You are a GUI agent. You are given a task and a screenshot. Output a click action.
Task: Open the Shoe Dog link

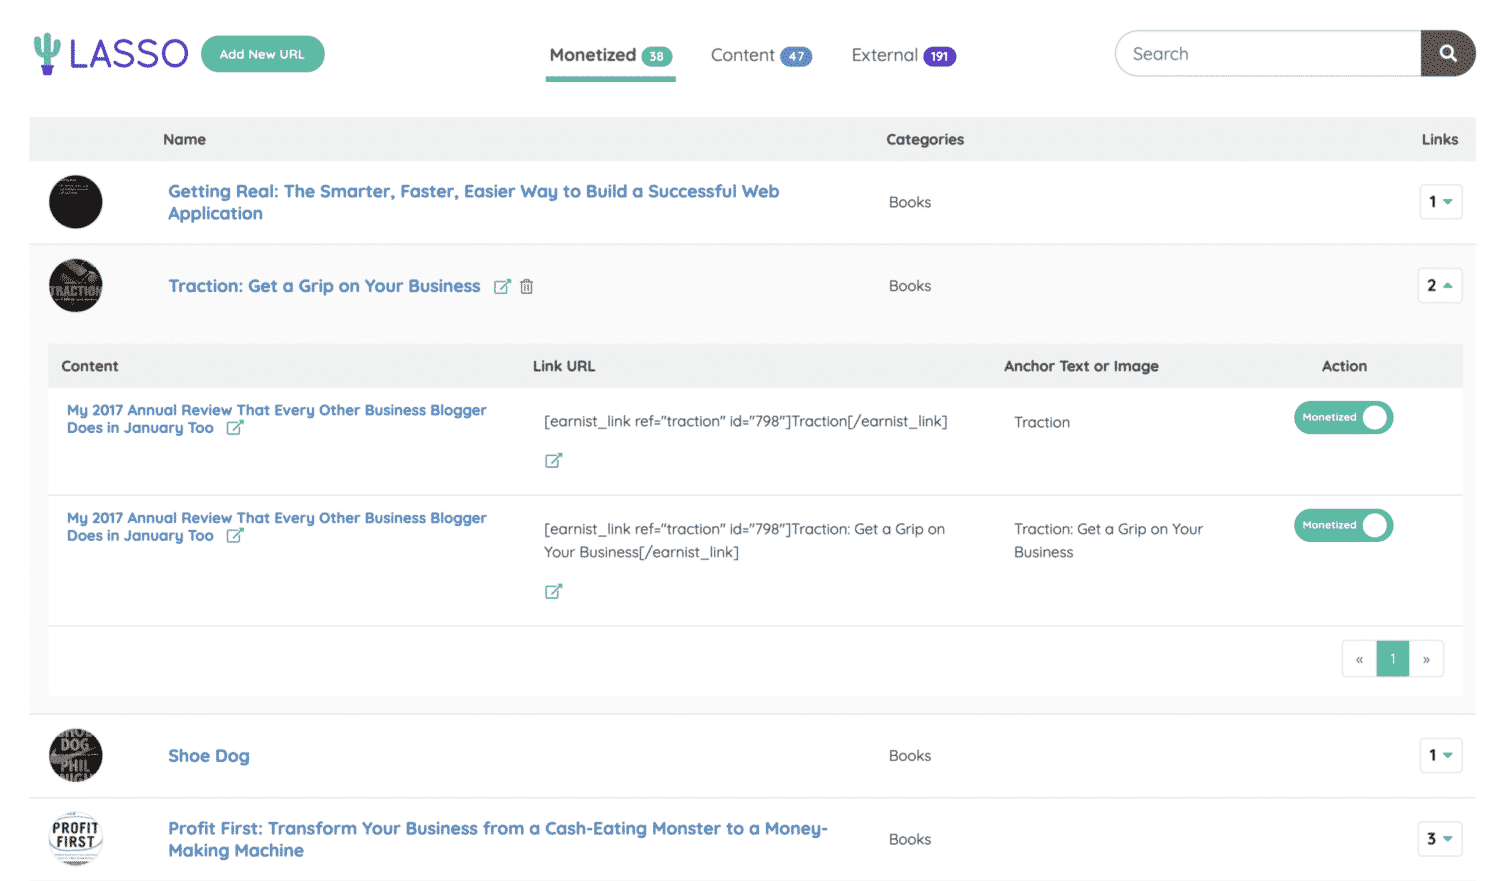click(x=209, y=756)
